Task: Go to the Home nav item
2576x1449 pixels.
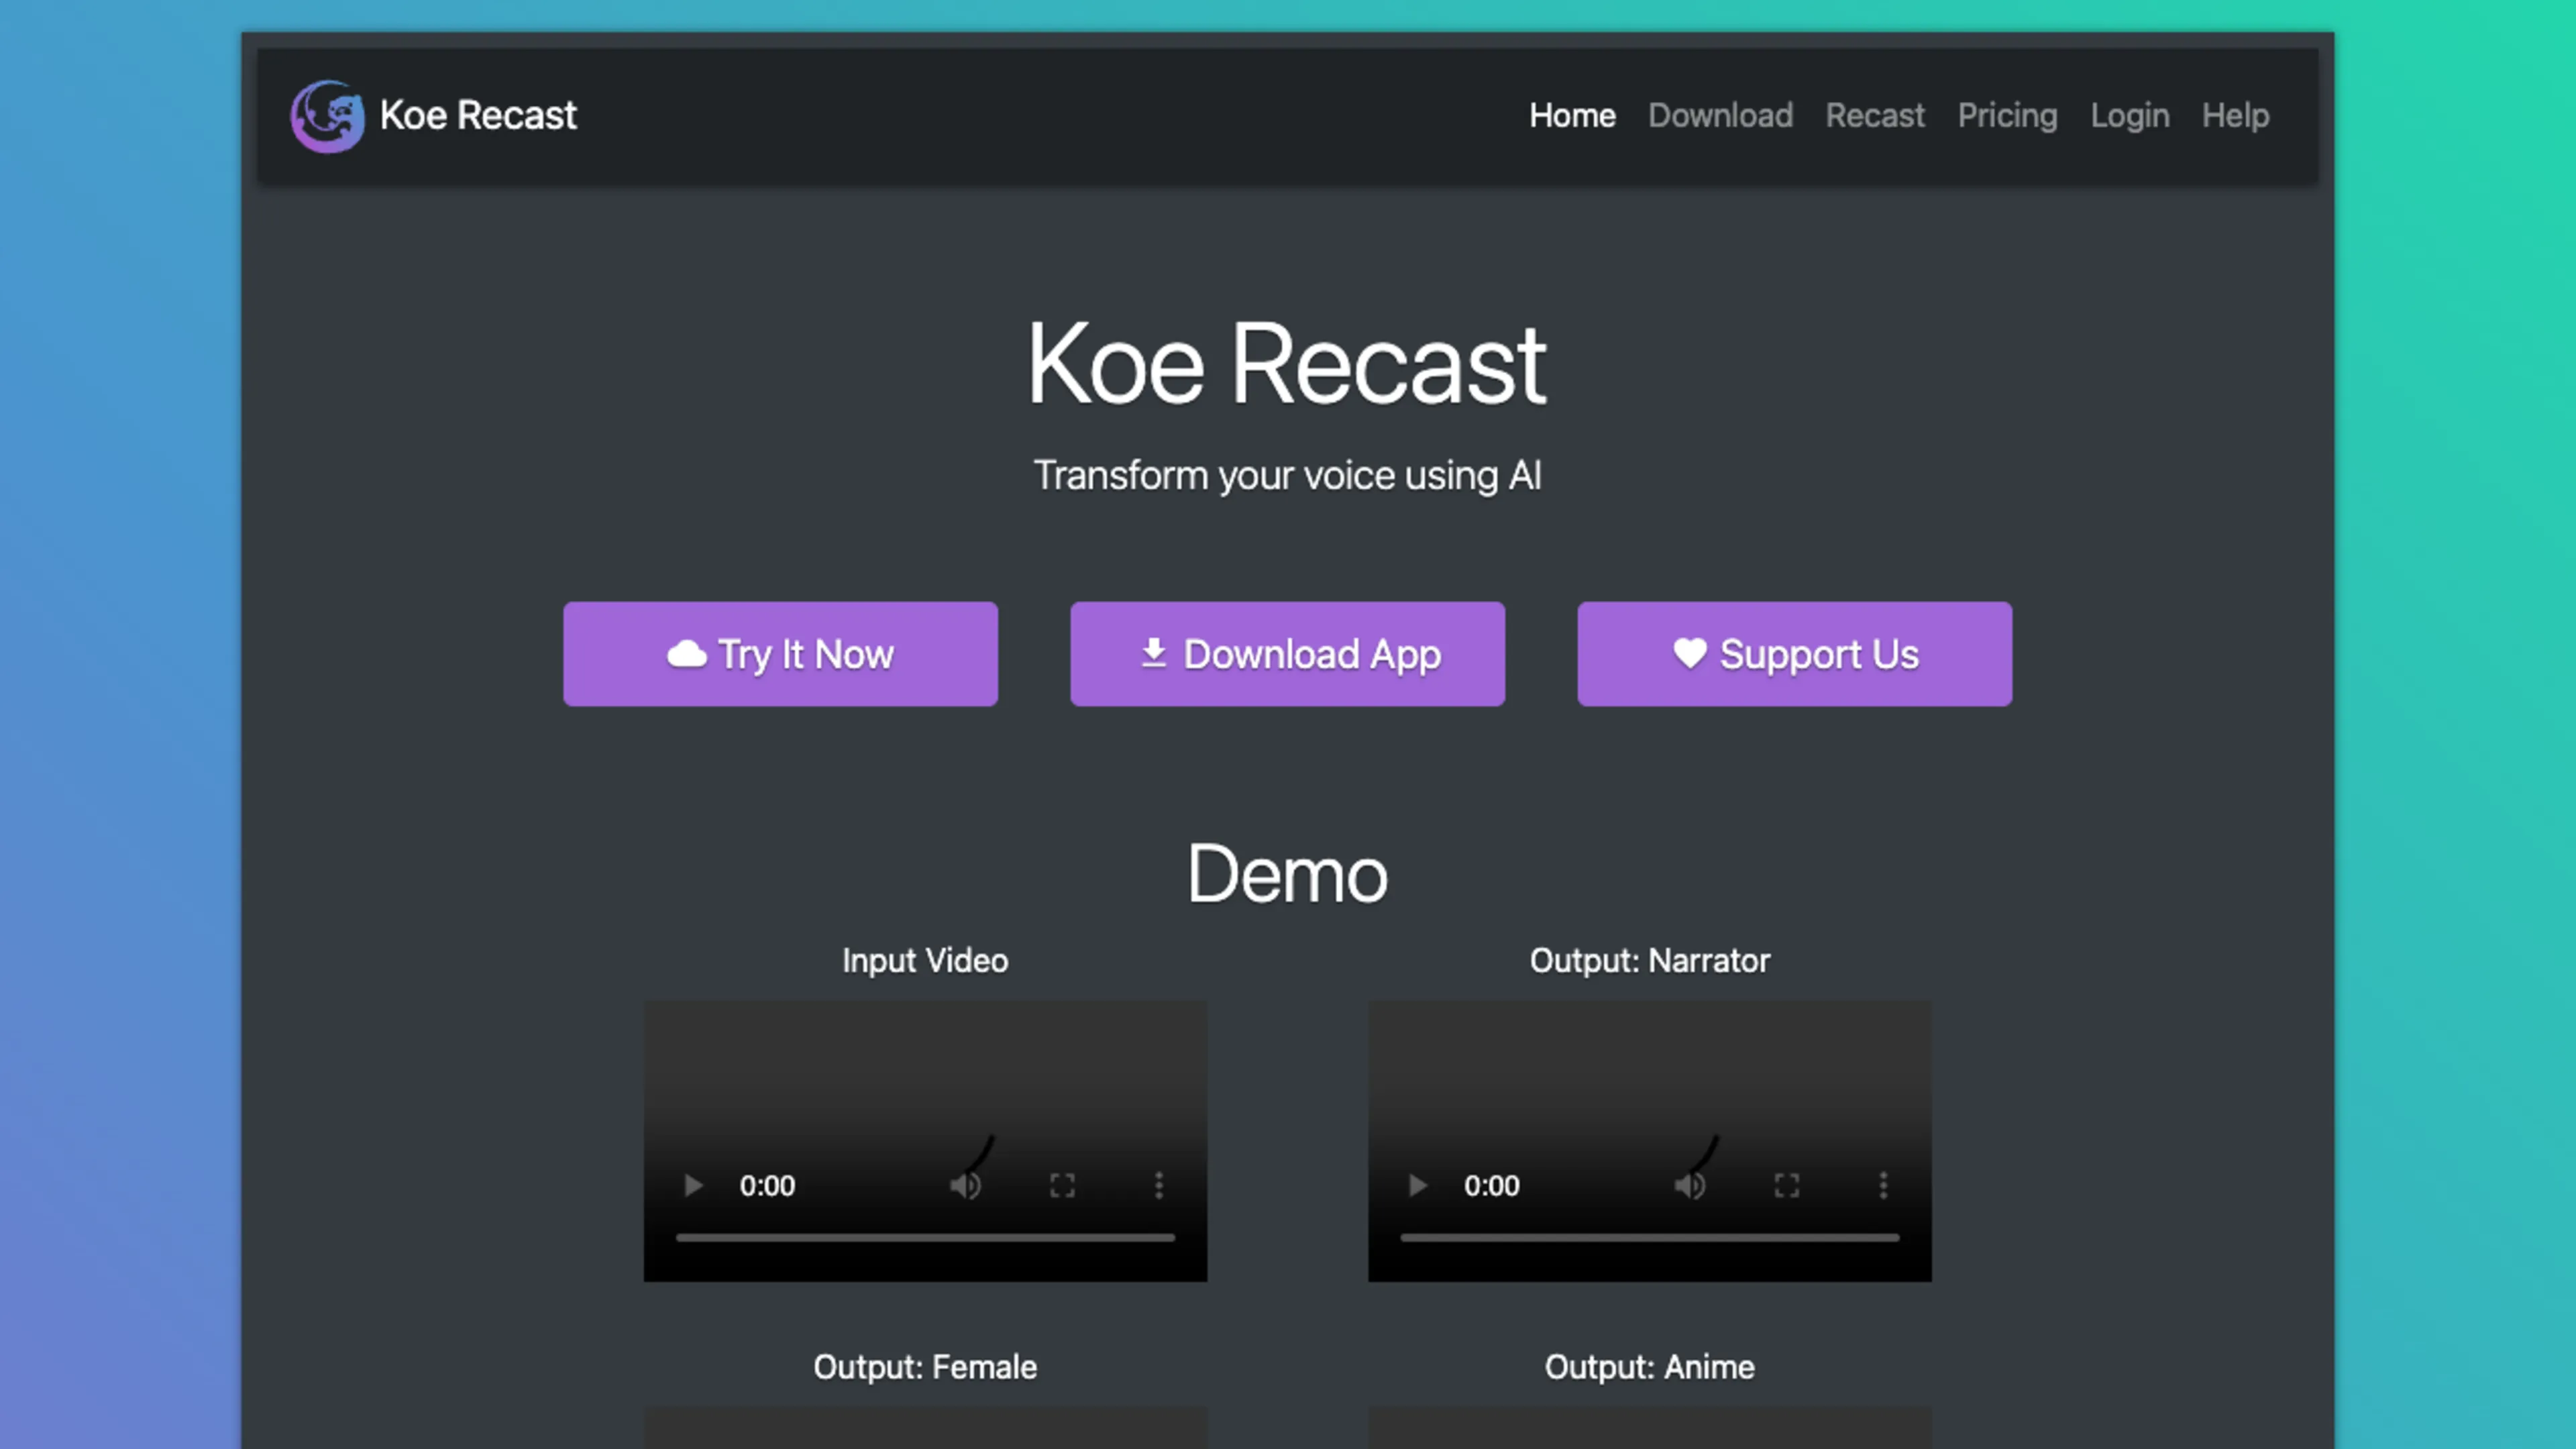Action: [1572, 116]
